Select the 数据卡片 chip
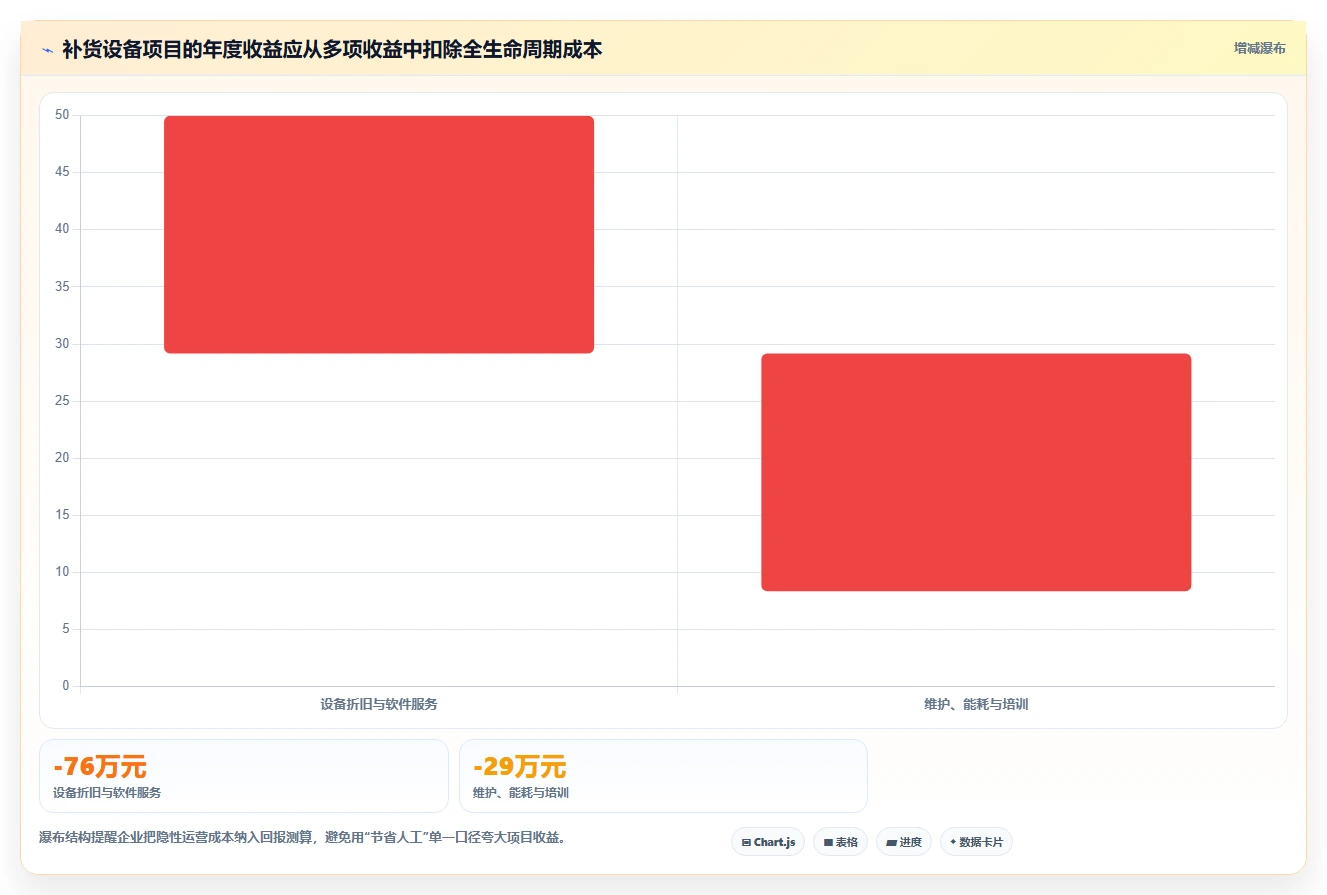 976,842
